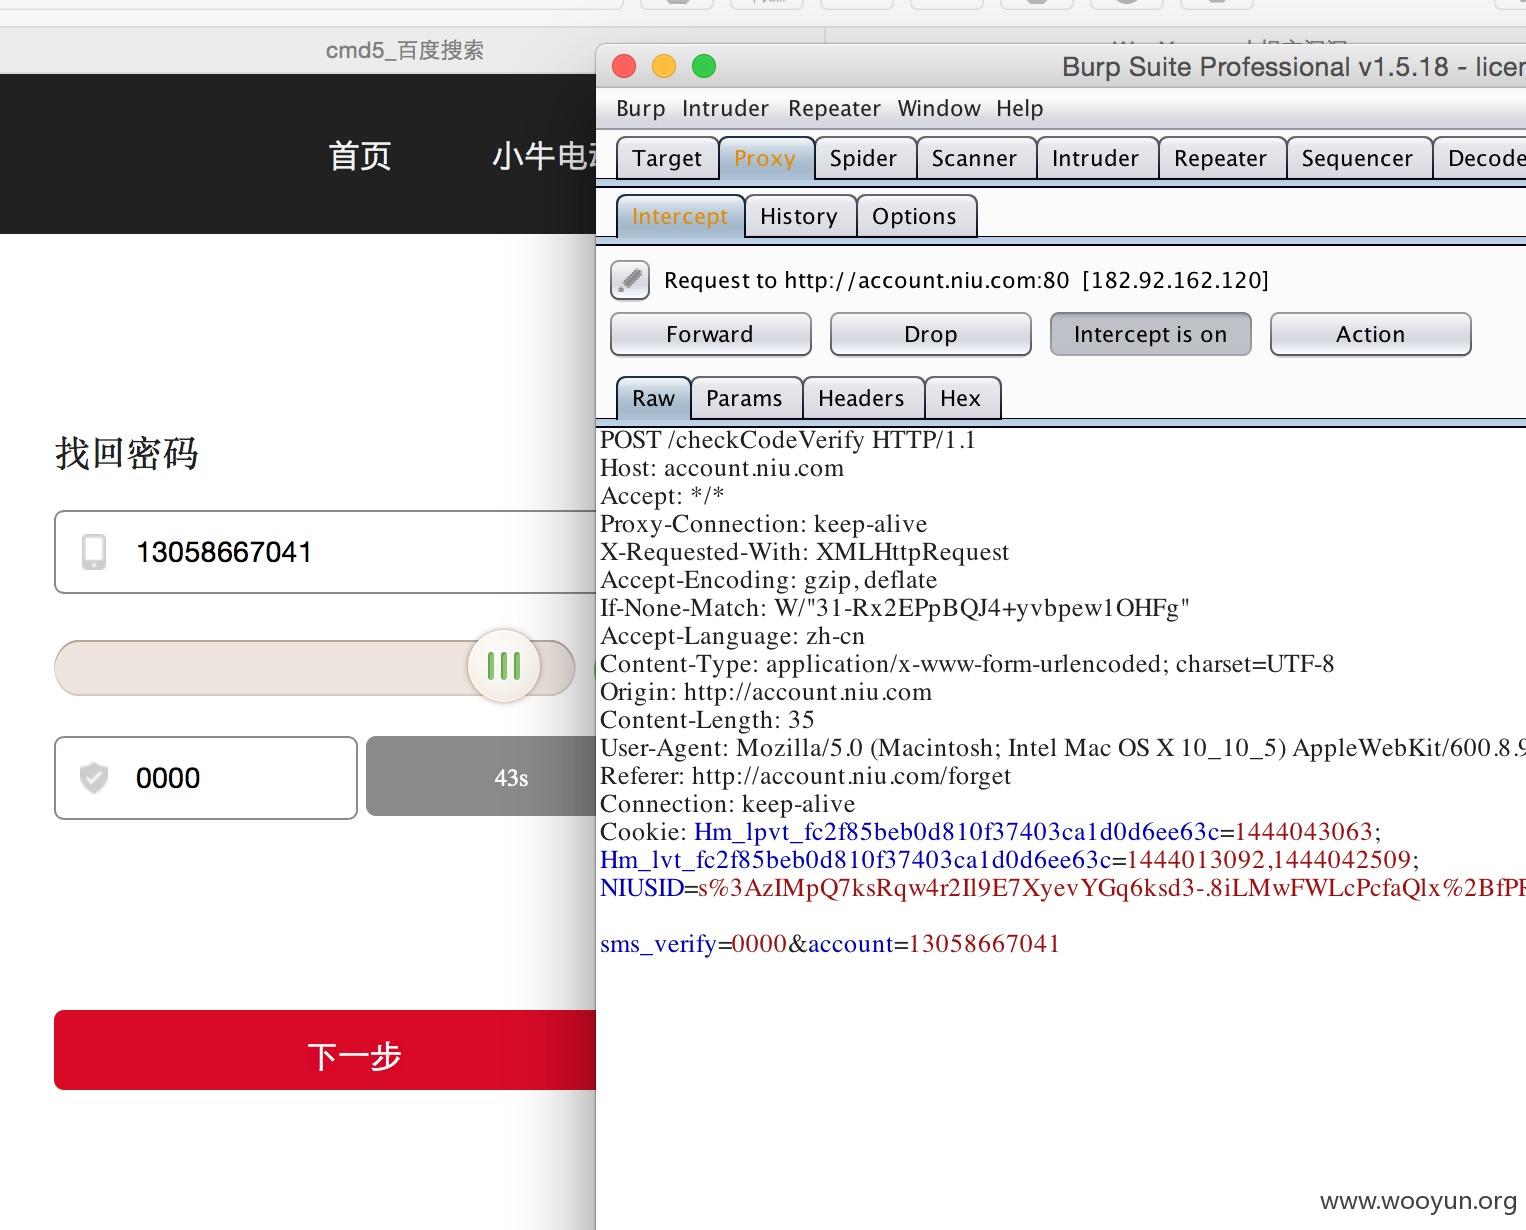Click the red 下一步 button
The width and height of the screenshot is (1526, 1230).
[325, 1050]
